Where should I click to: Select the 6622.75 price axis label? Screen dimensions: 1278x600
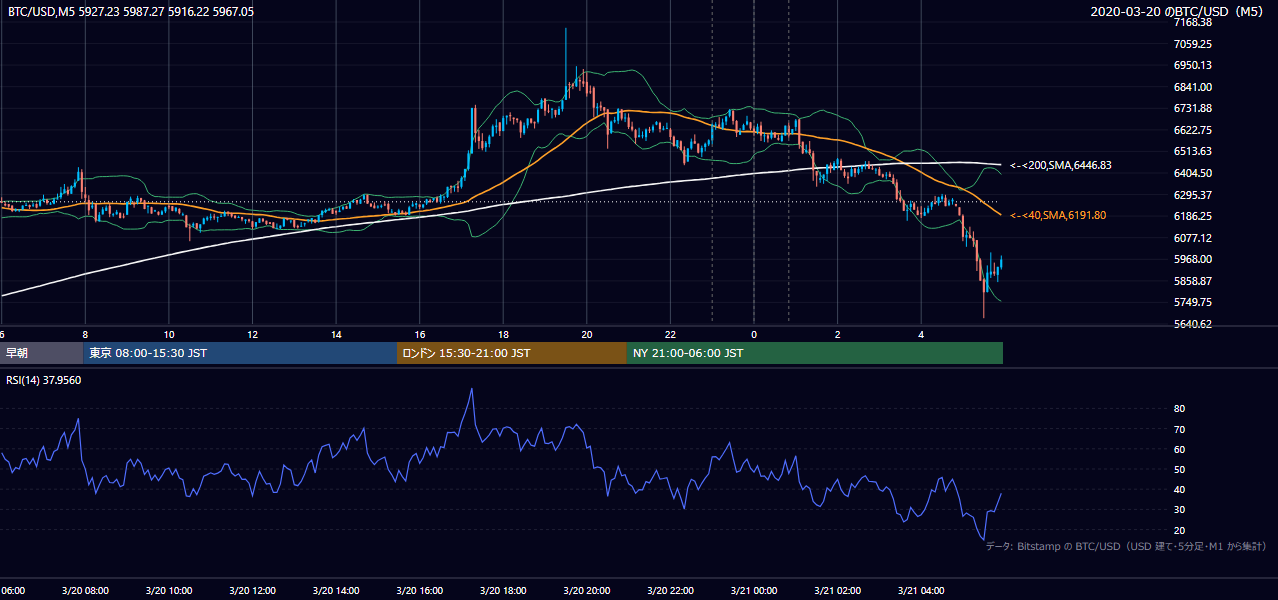1193,130
